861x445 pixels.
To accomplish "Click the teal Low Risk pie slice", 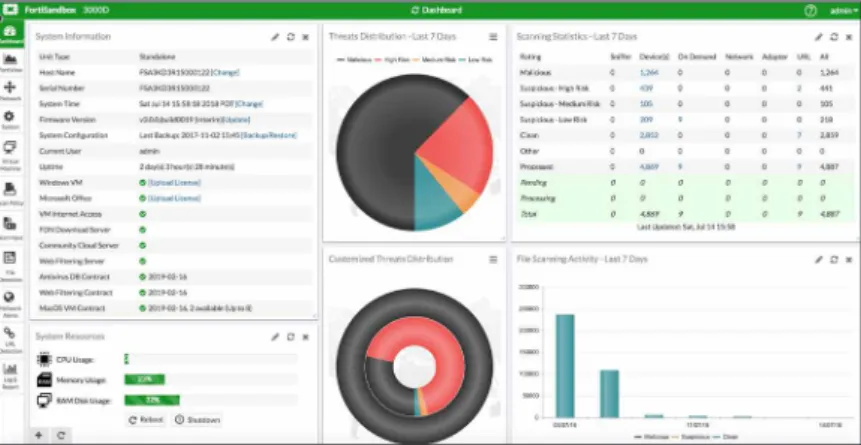I will [434, 202].
